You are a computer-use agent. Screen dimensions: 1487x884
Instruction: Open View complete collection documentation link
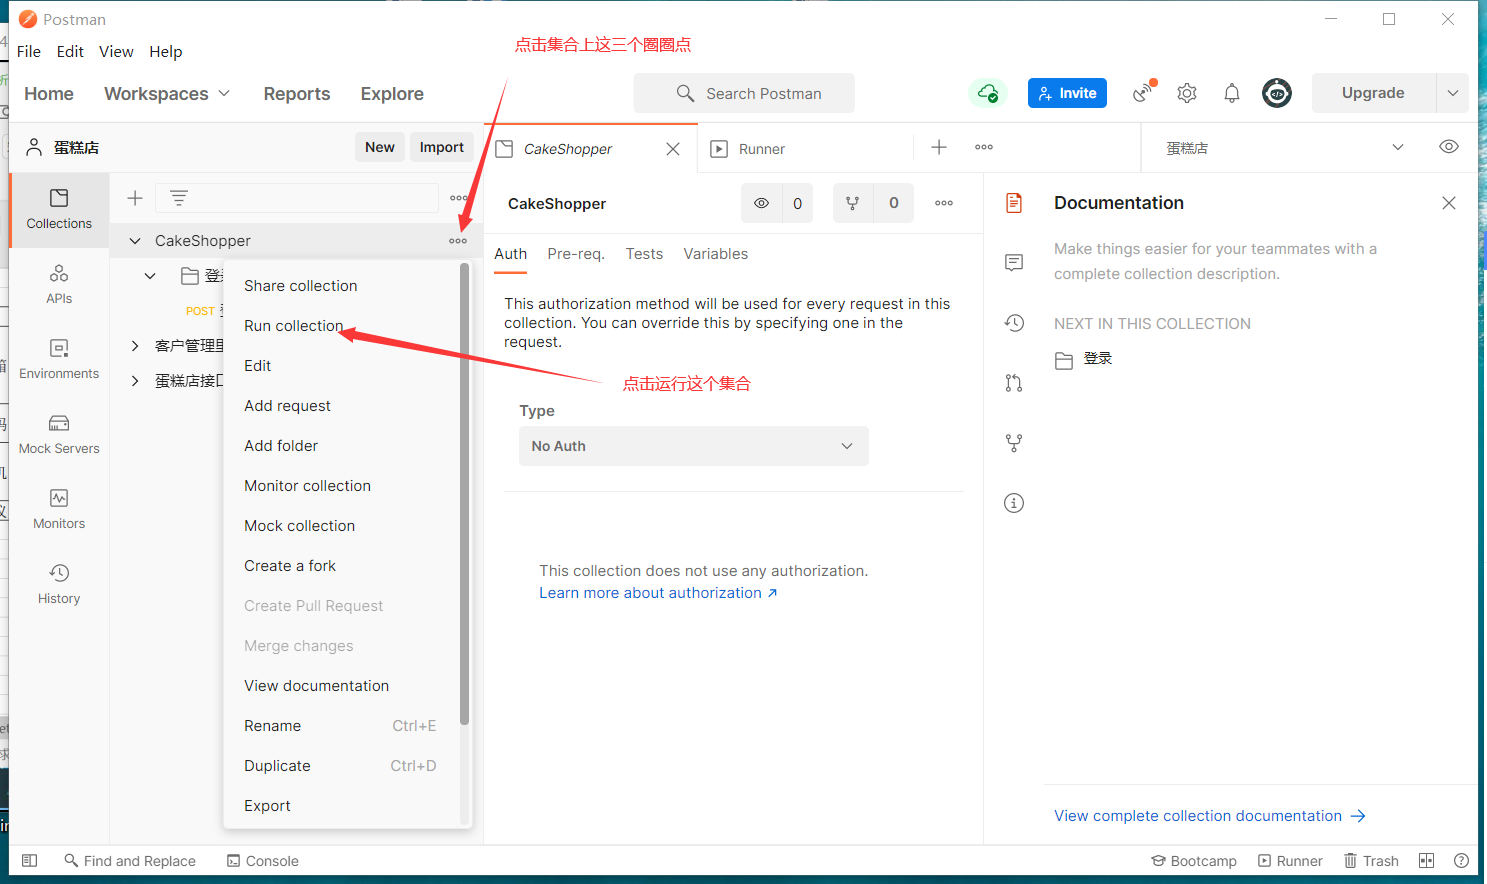pos(1210,816)
